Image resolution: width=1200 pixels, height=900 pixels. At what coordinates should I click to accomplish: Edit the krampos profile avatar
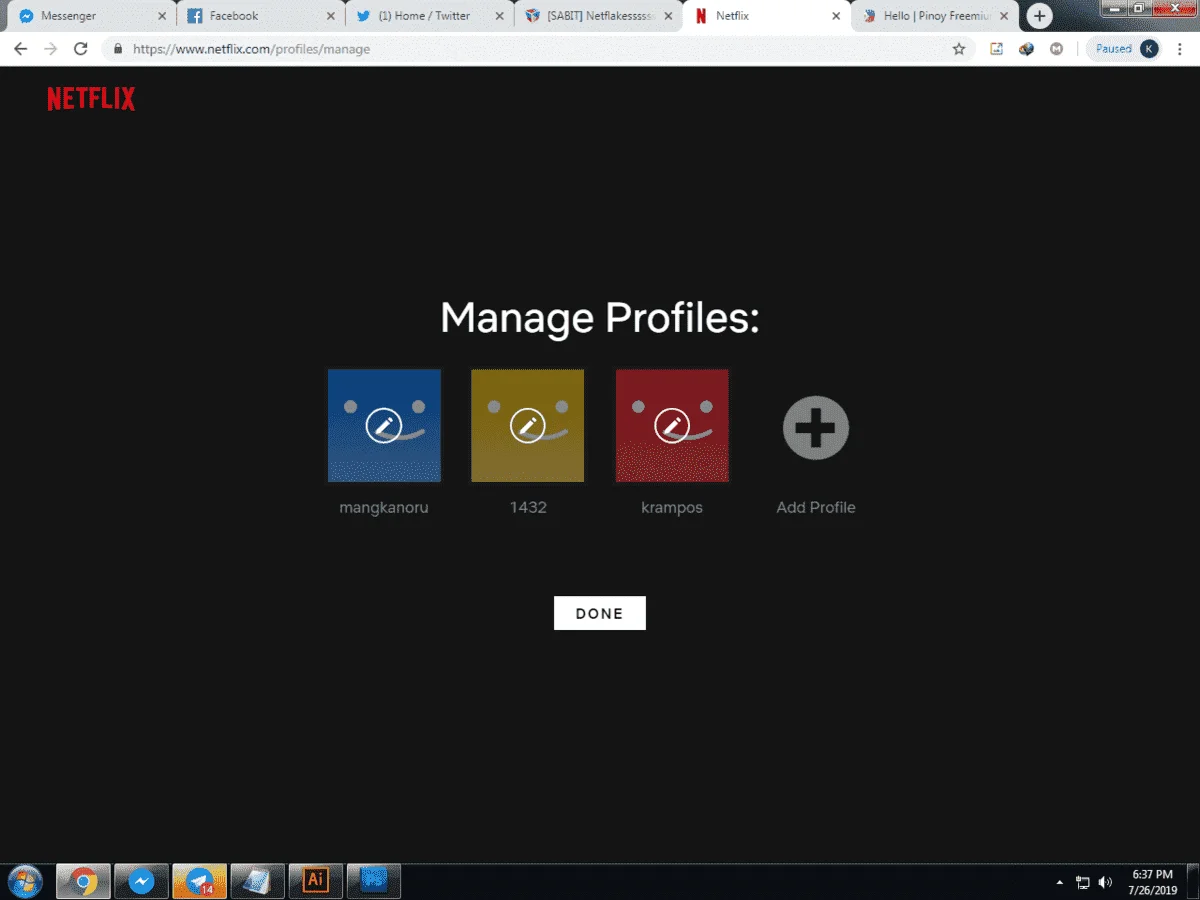(x=672, y=426)
